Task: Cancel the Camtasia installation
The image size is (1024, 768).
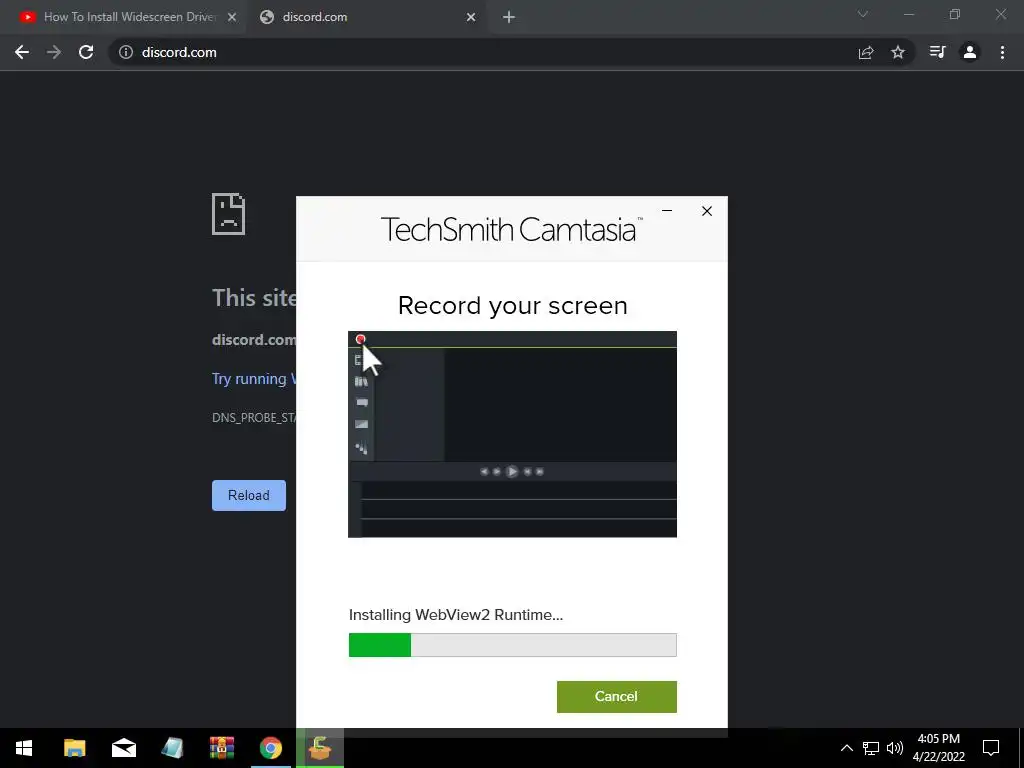Action: pos(616,696)
